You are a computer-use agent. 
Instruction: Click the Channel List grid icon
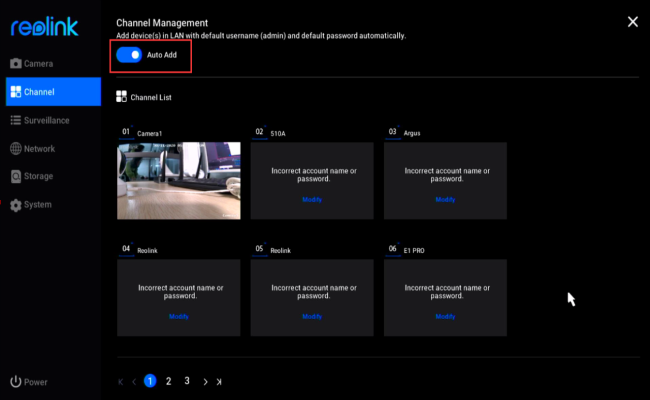pos(122,97)
